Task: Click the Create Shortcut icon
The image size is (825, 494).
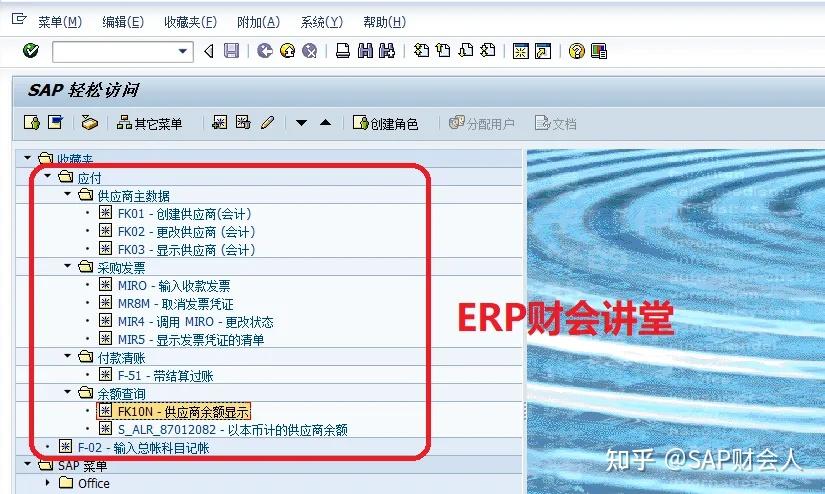Action: pos(543,51)
